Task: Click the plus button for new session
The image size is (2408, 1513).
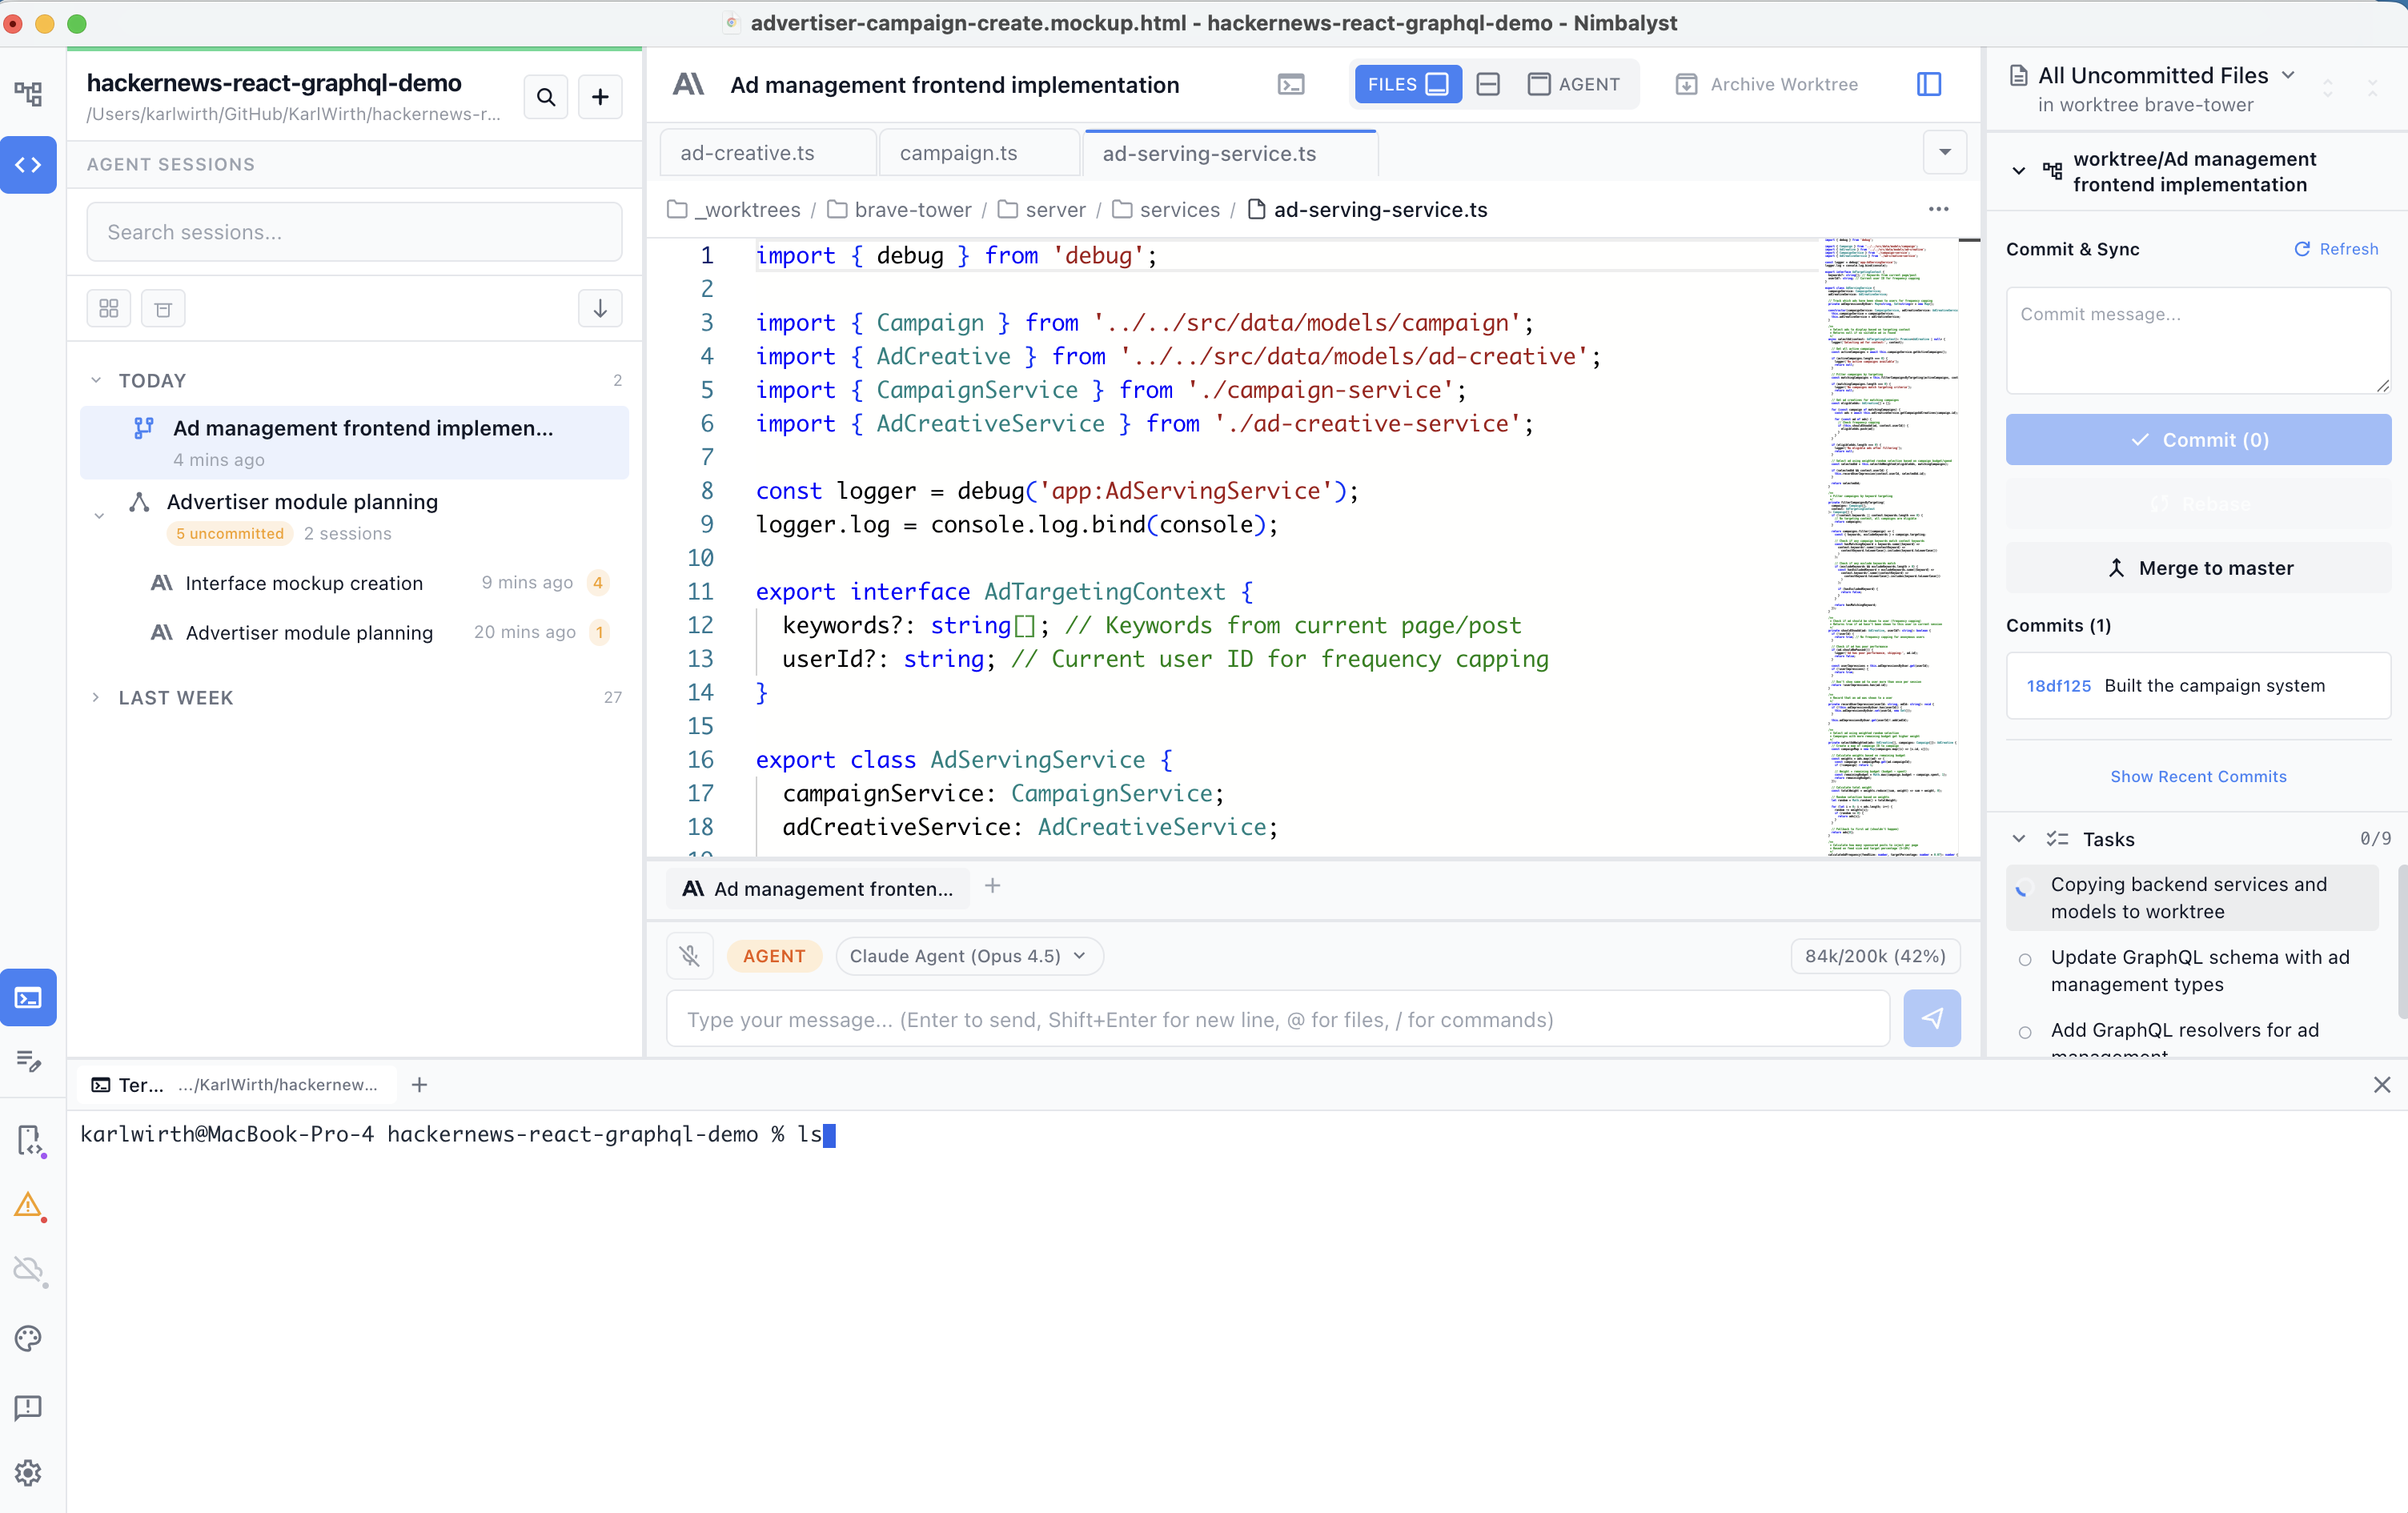Action: point(600,97)
